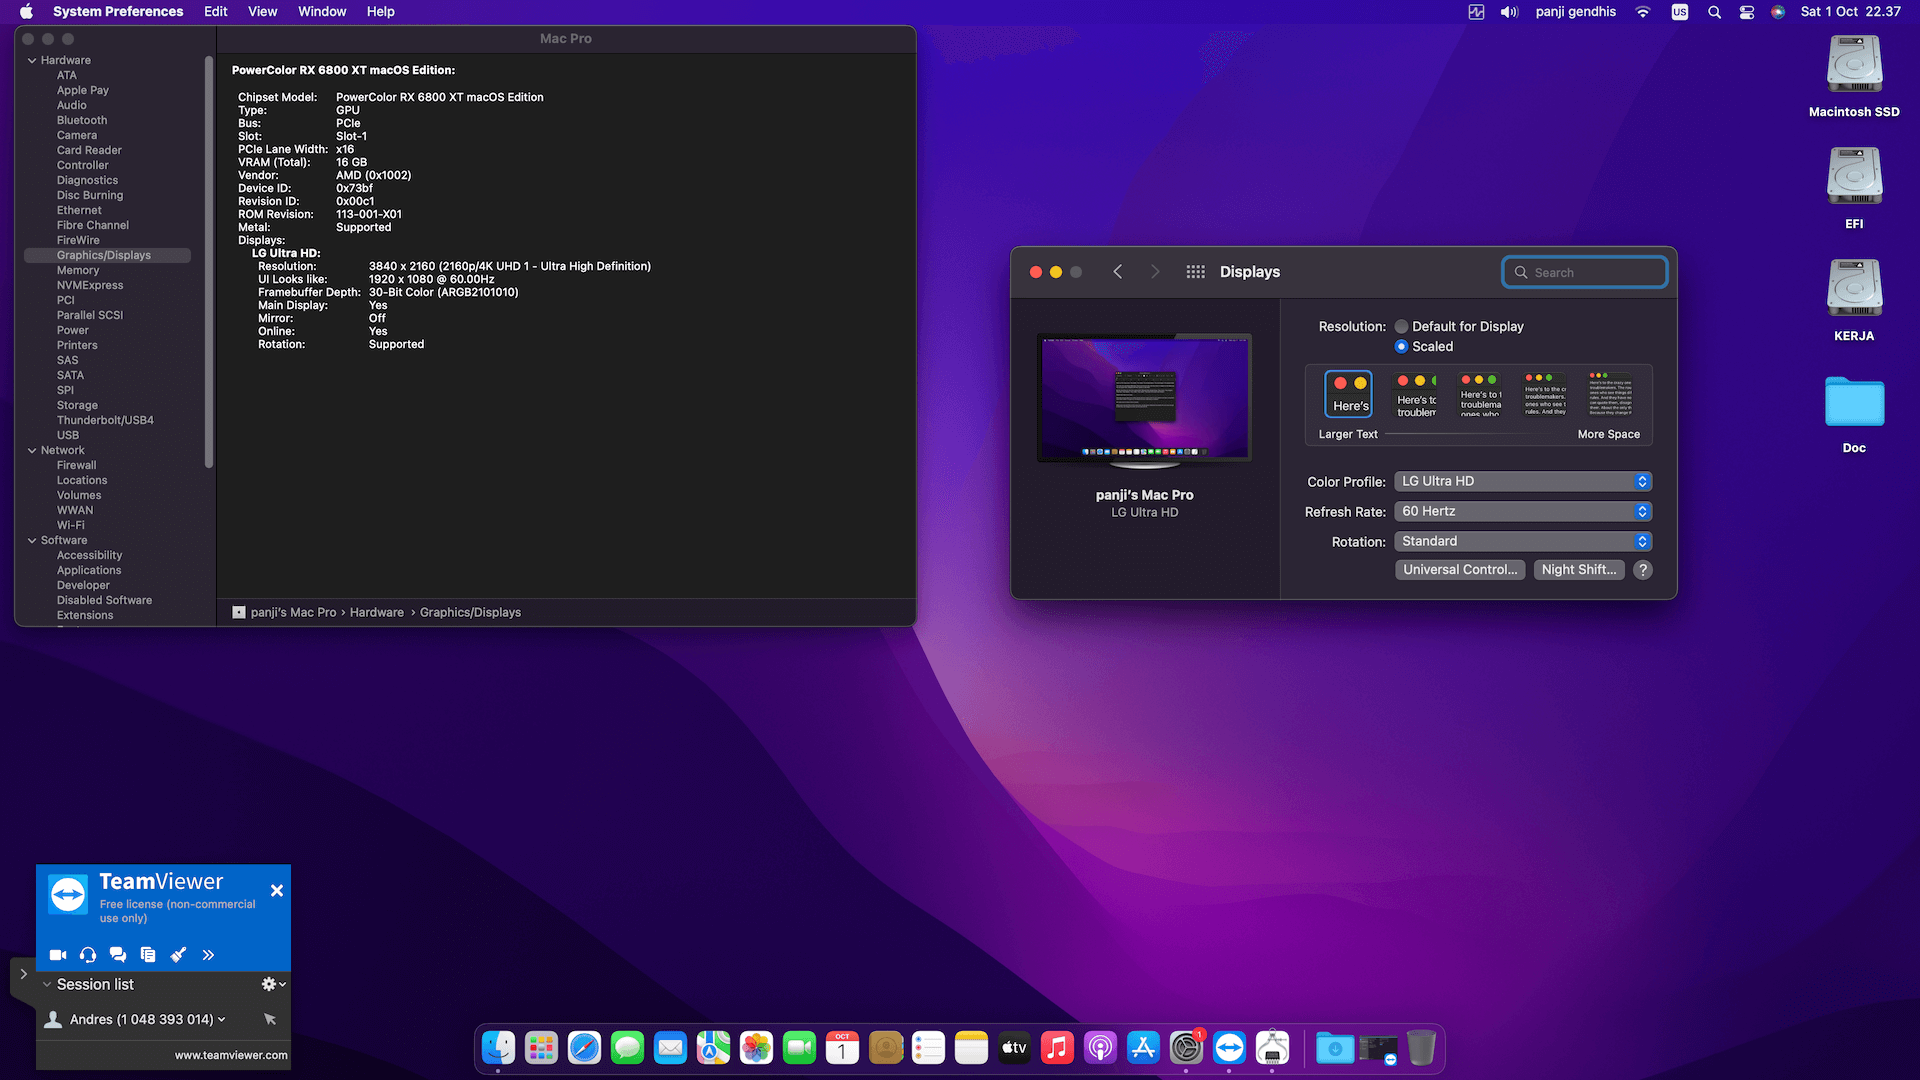Open Spotlight search in menu bar
The width and height of the screenshot is (1920, 1080).
(1714, 12)
